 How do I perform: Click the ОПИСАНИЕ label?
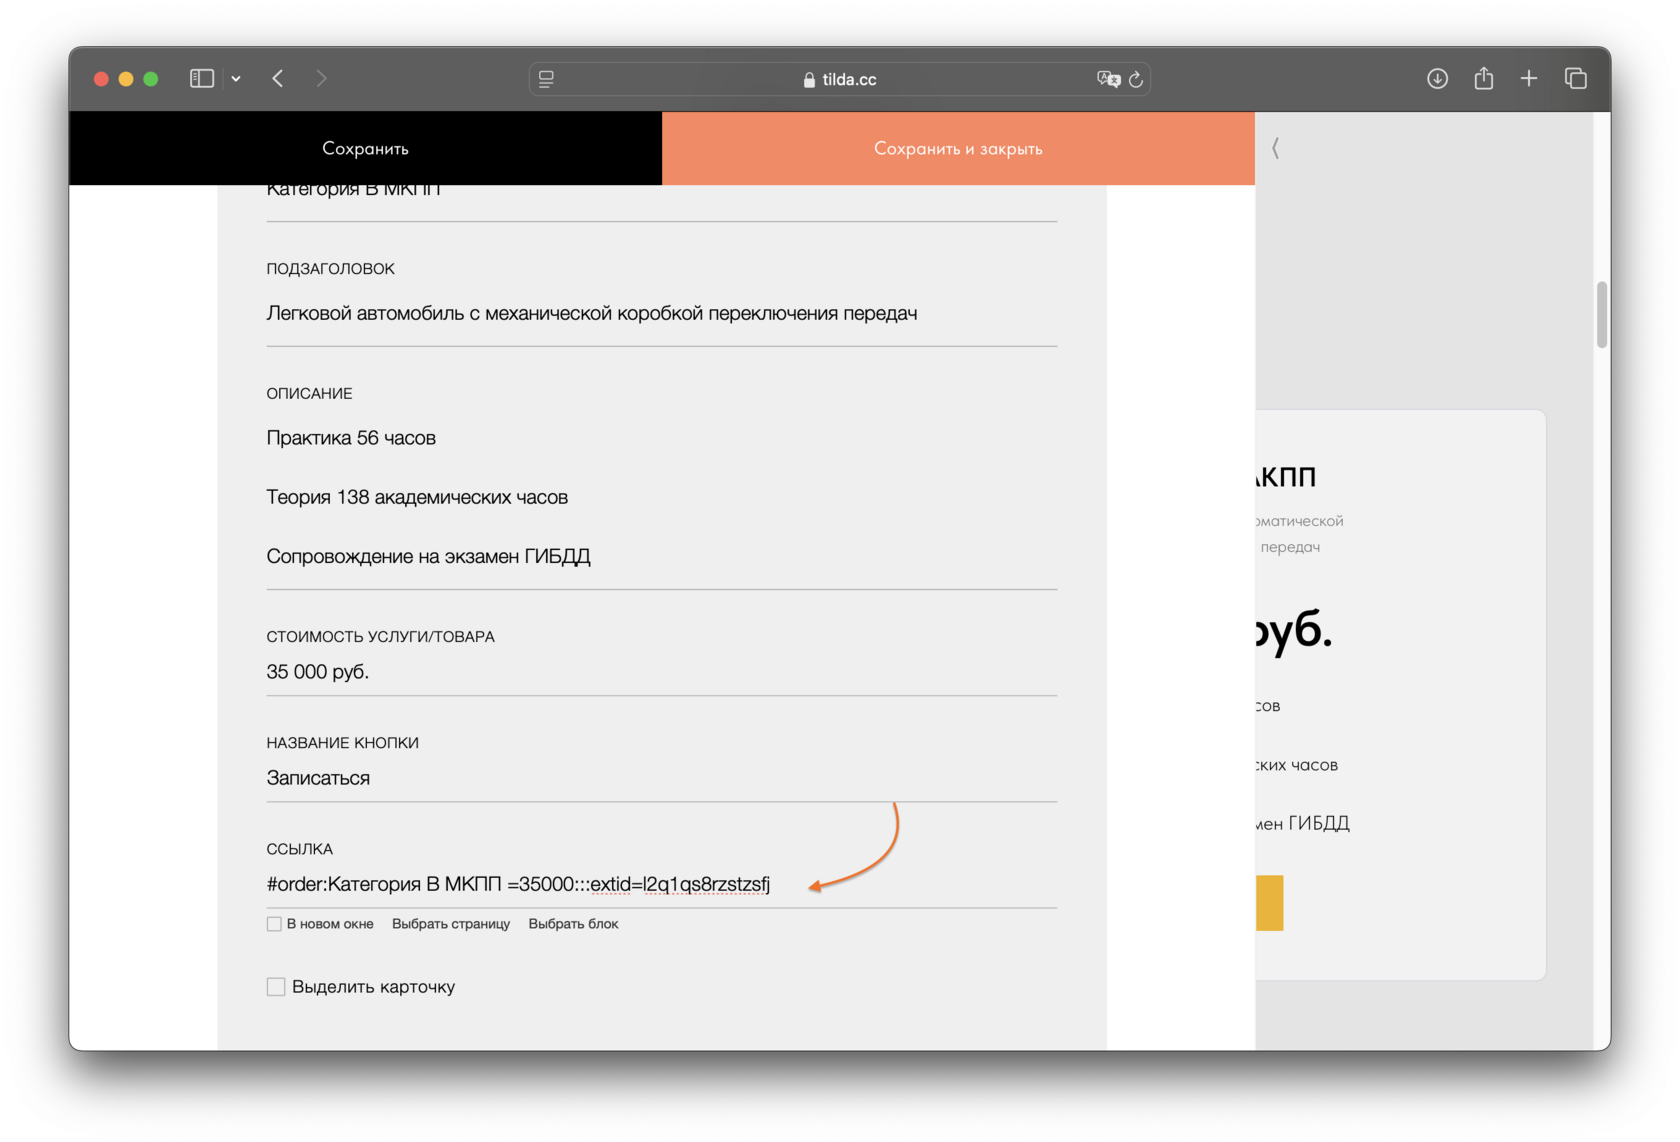pos(309,394)
